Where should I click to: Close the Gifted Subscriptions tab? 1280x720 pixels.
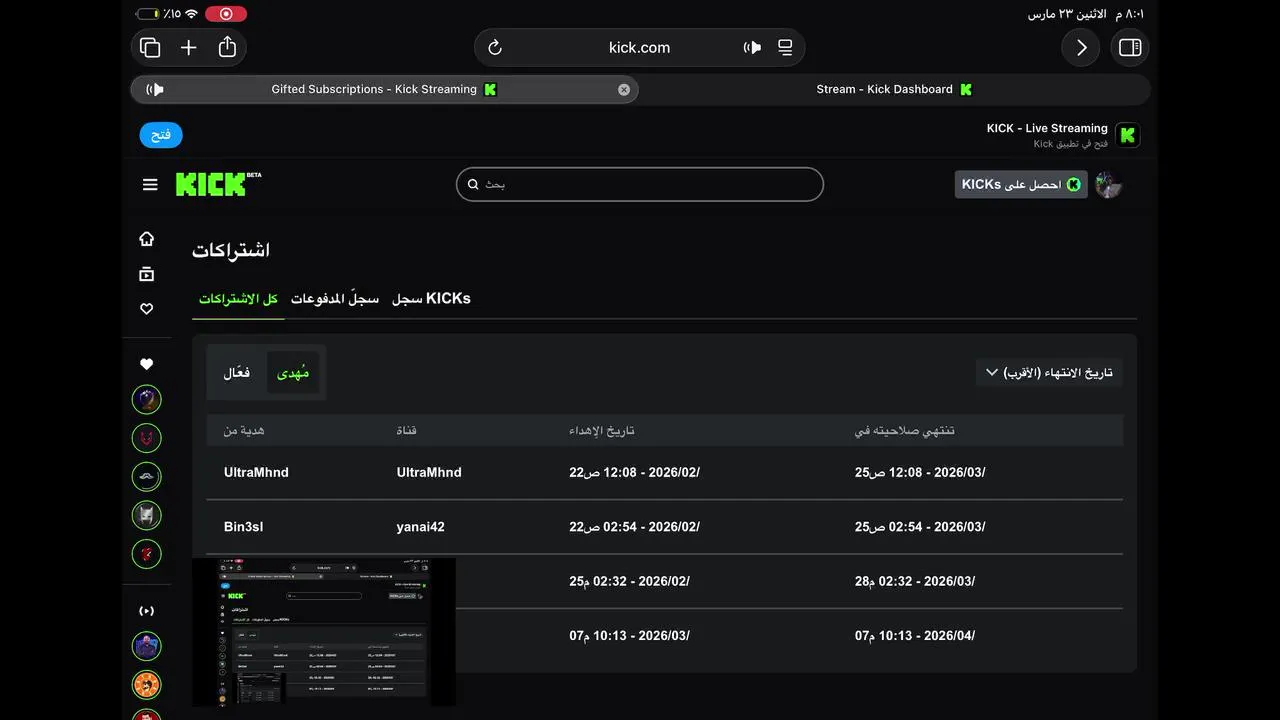624,89
